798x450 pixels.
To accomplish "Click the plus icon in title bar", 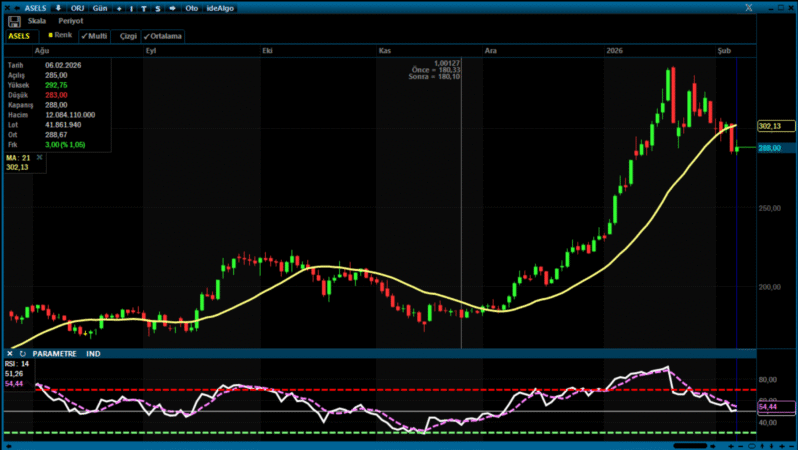I will 119,7.
